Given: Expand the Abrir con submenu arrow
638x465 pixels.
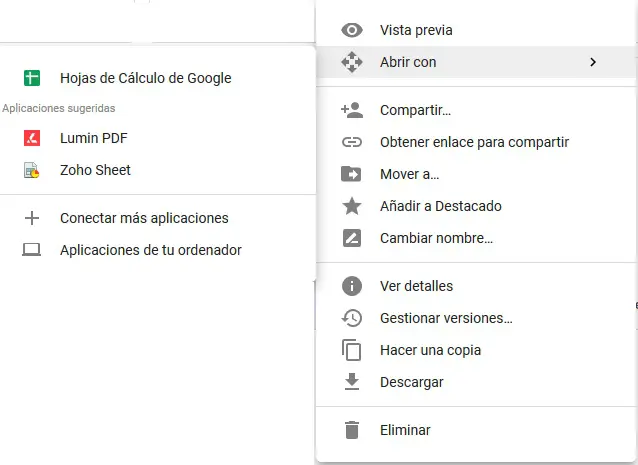Looking at the screenshot, I should [x=593, y=62].
